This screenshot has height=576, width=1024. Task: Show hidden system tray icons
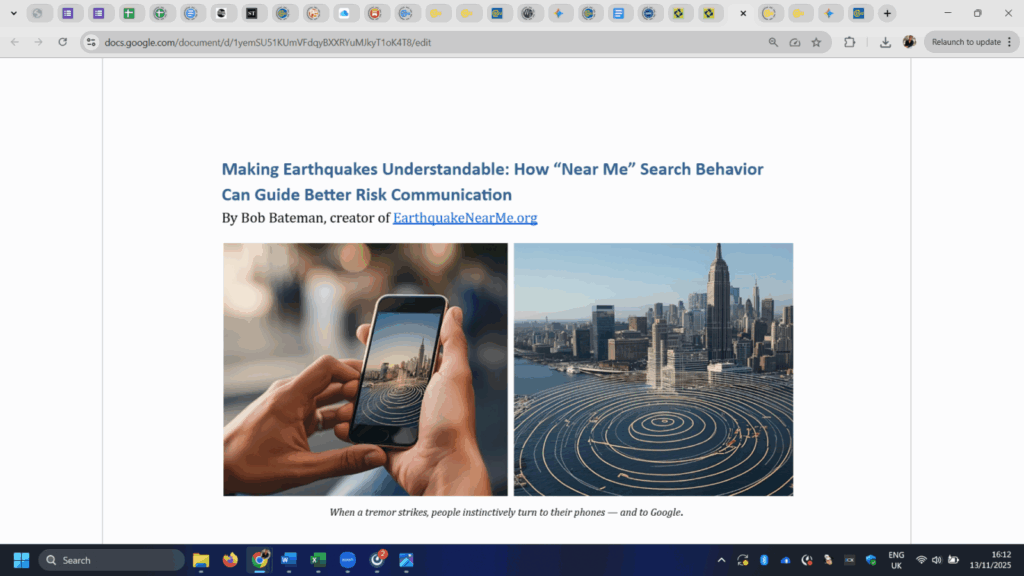721,560
